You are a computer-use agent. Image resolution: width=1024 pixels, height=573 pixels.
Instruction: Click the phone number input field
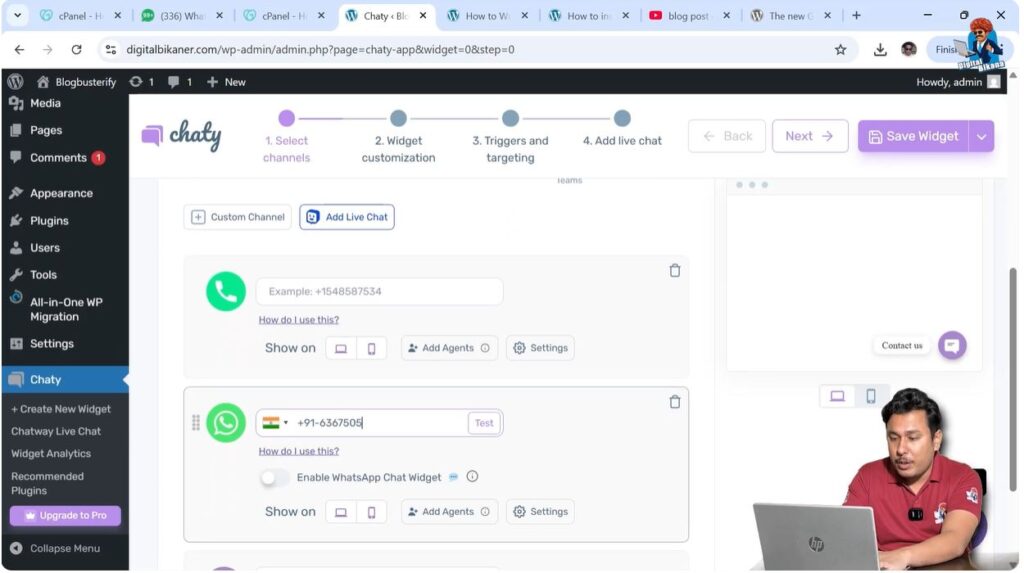tap(380, 292)
